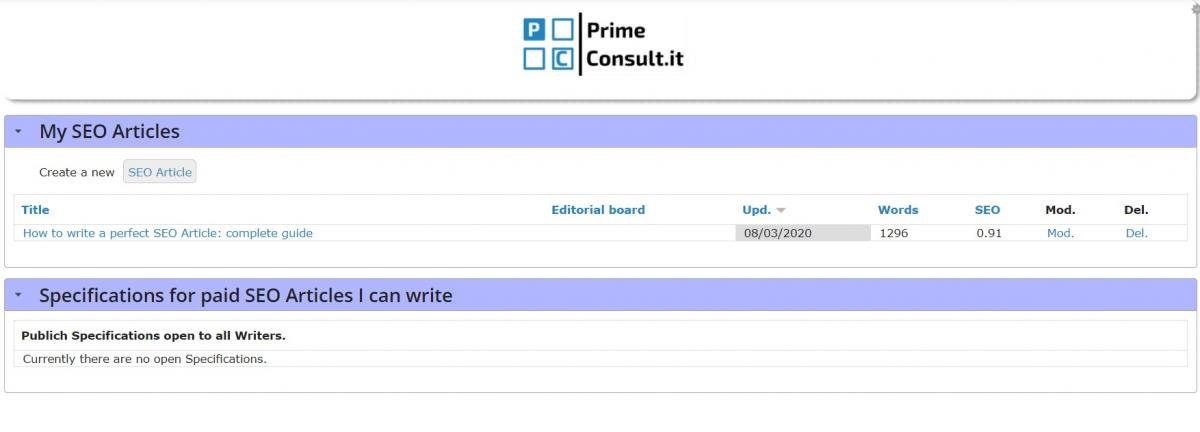Sort articles by Title column
The height and width of the screenshot is (432, 1200).
35,210
